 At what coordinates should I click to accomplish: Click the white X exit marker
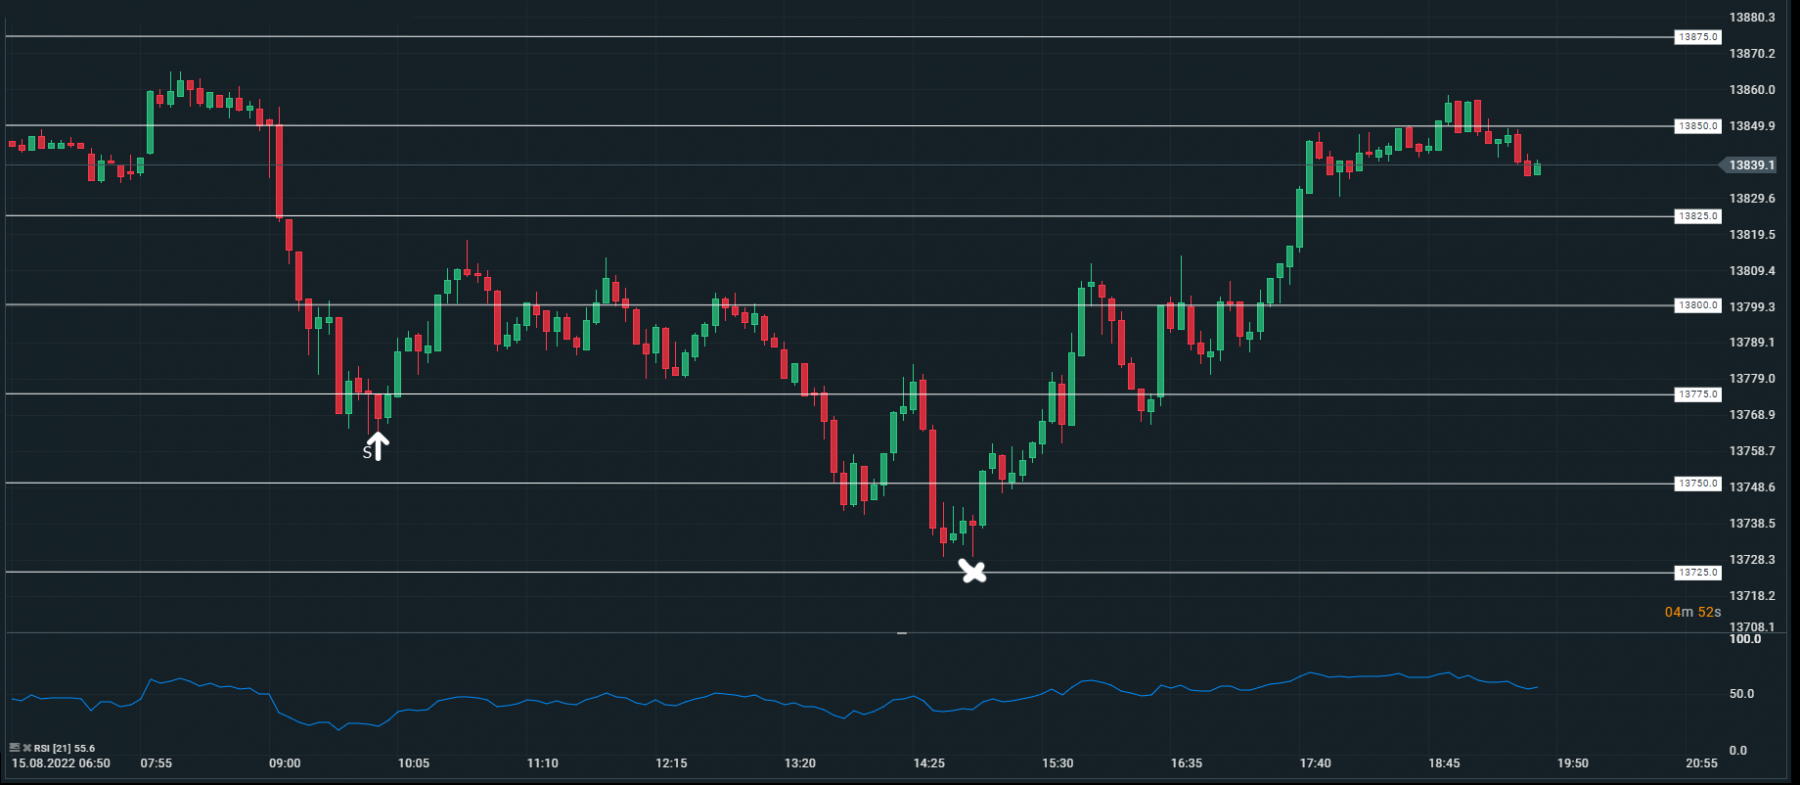click(x=972, y=571)
